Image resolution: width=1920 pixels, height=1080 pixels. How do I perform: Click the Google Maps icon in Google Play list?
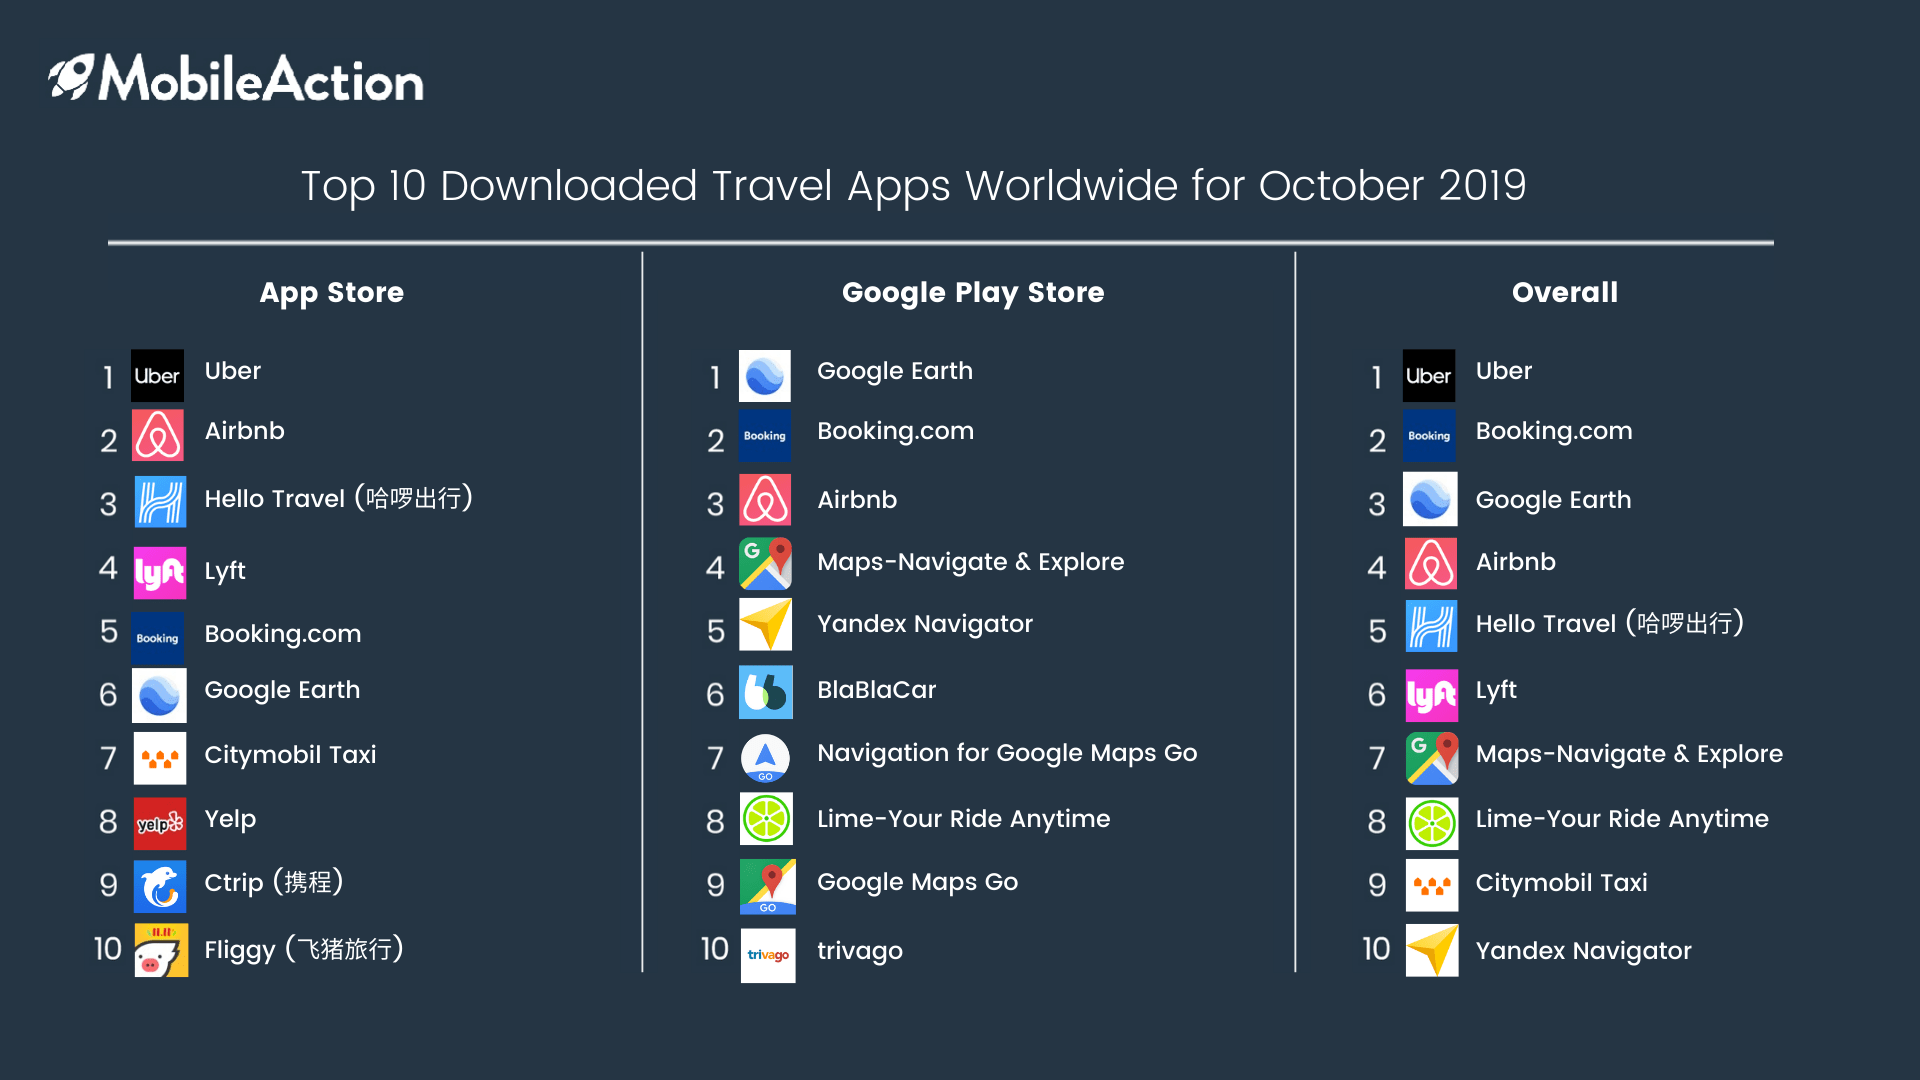pos(766,564)
